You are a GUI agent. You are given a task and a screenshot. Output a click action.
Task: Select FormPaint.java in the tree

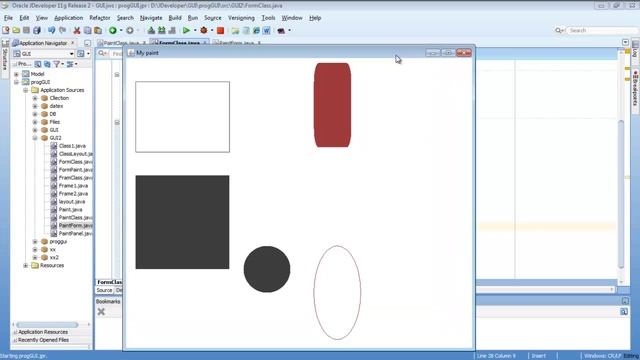pos(76,170)
